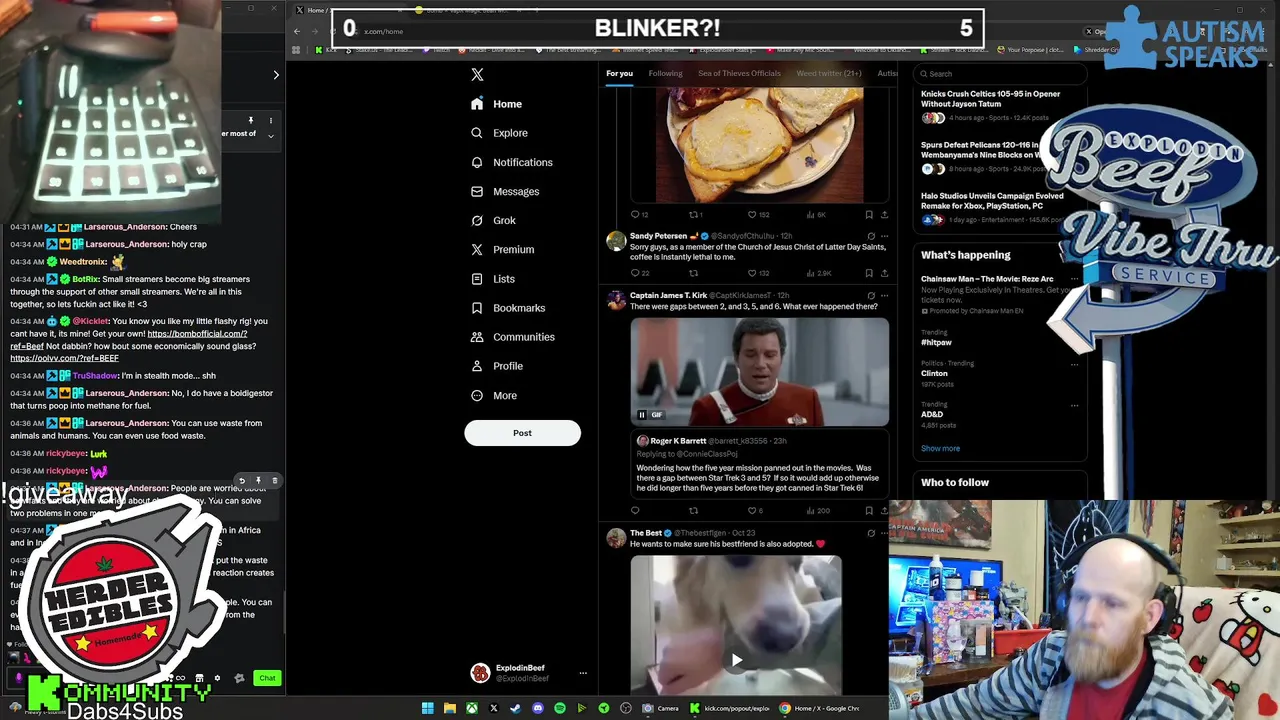Screen dimensions: 1280x720
Task: Collapse the Kick chat panel arrow
Action: 276,75
